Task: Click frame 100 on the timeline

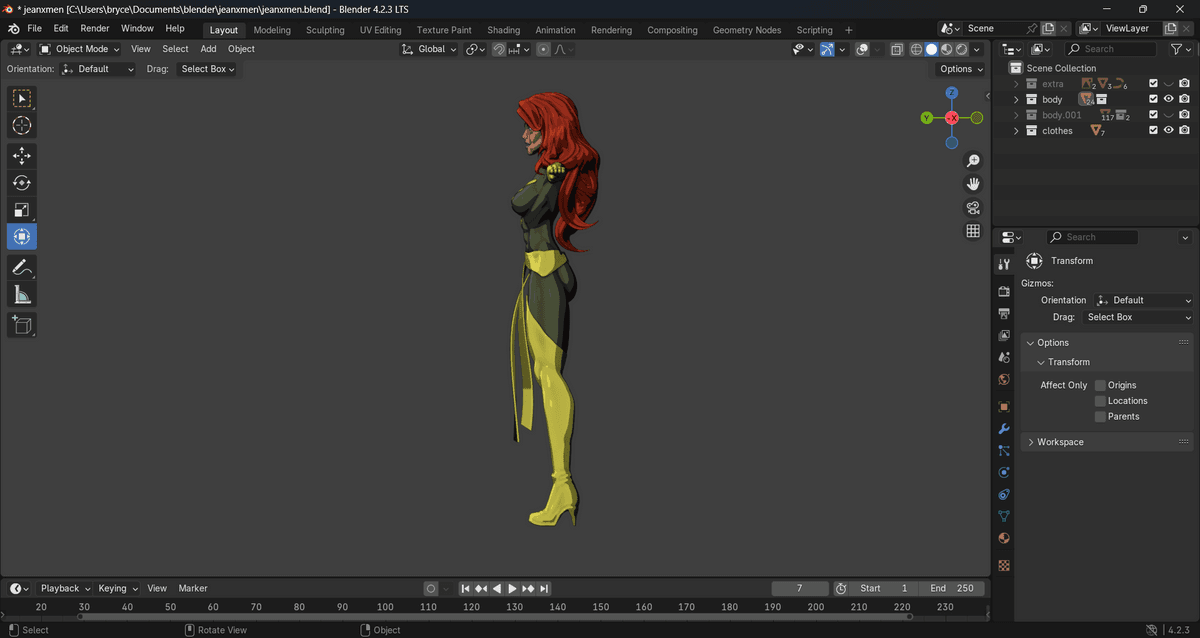Action: click(x=385, y=607)
